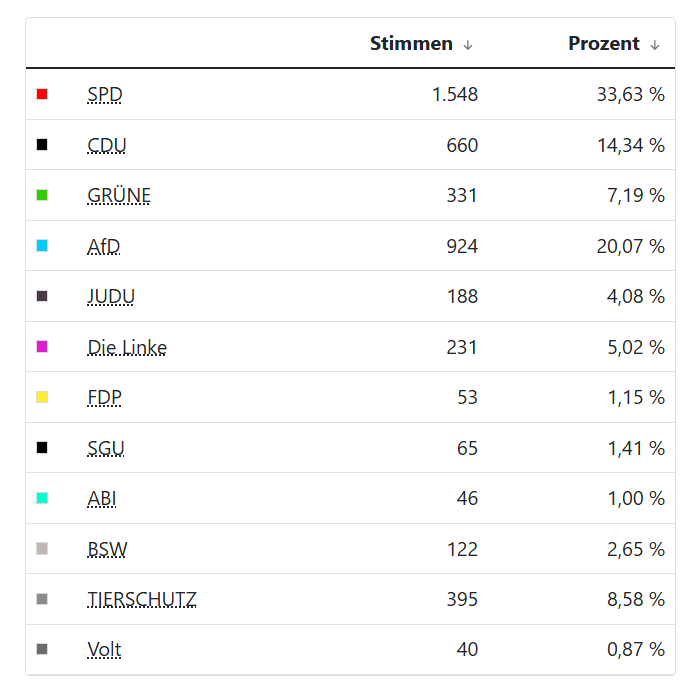
Task: Click the red SPD color swatch
Action: tap(42, 94)
